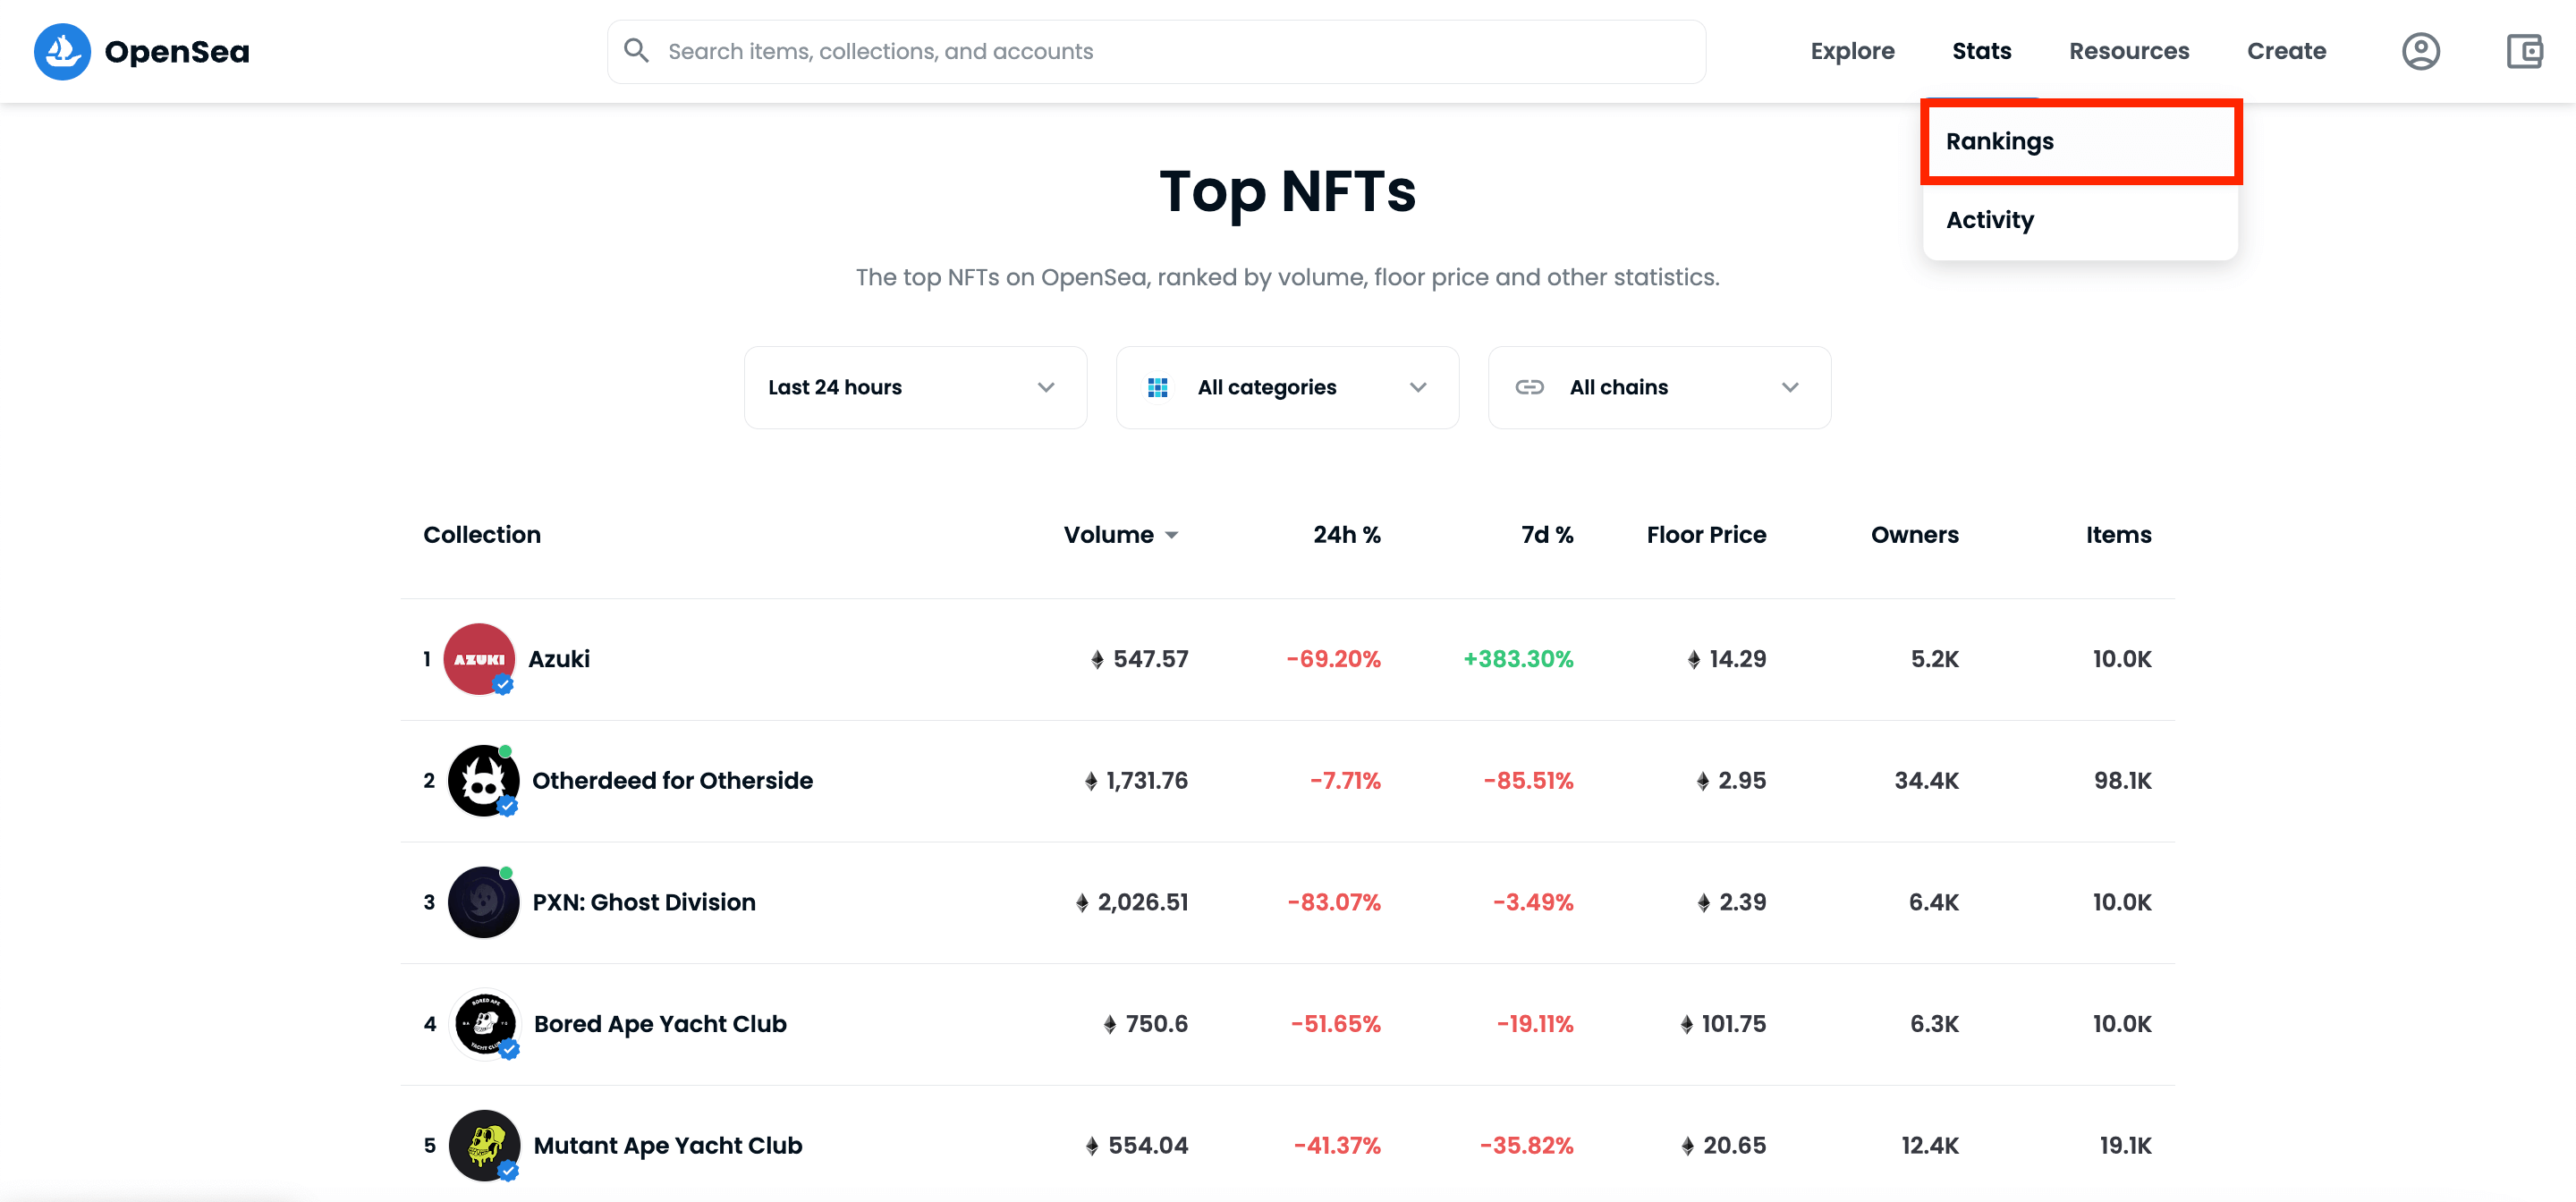Image resolution: width=2576 pixels, height=1202 pixels.
Task: Click the Collection column header
Action: 482,535
